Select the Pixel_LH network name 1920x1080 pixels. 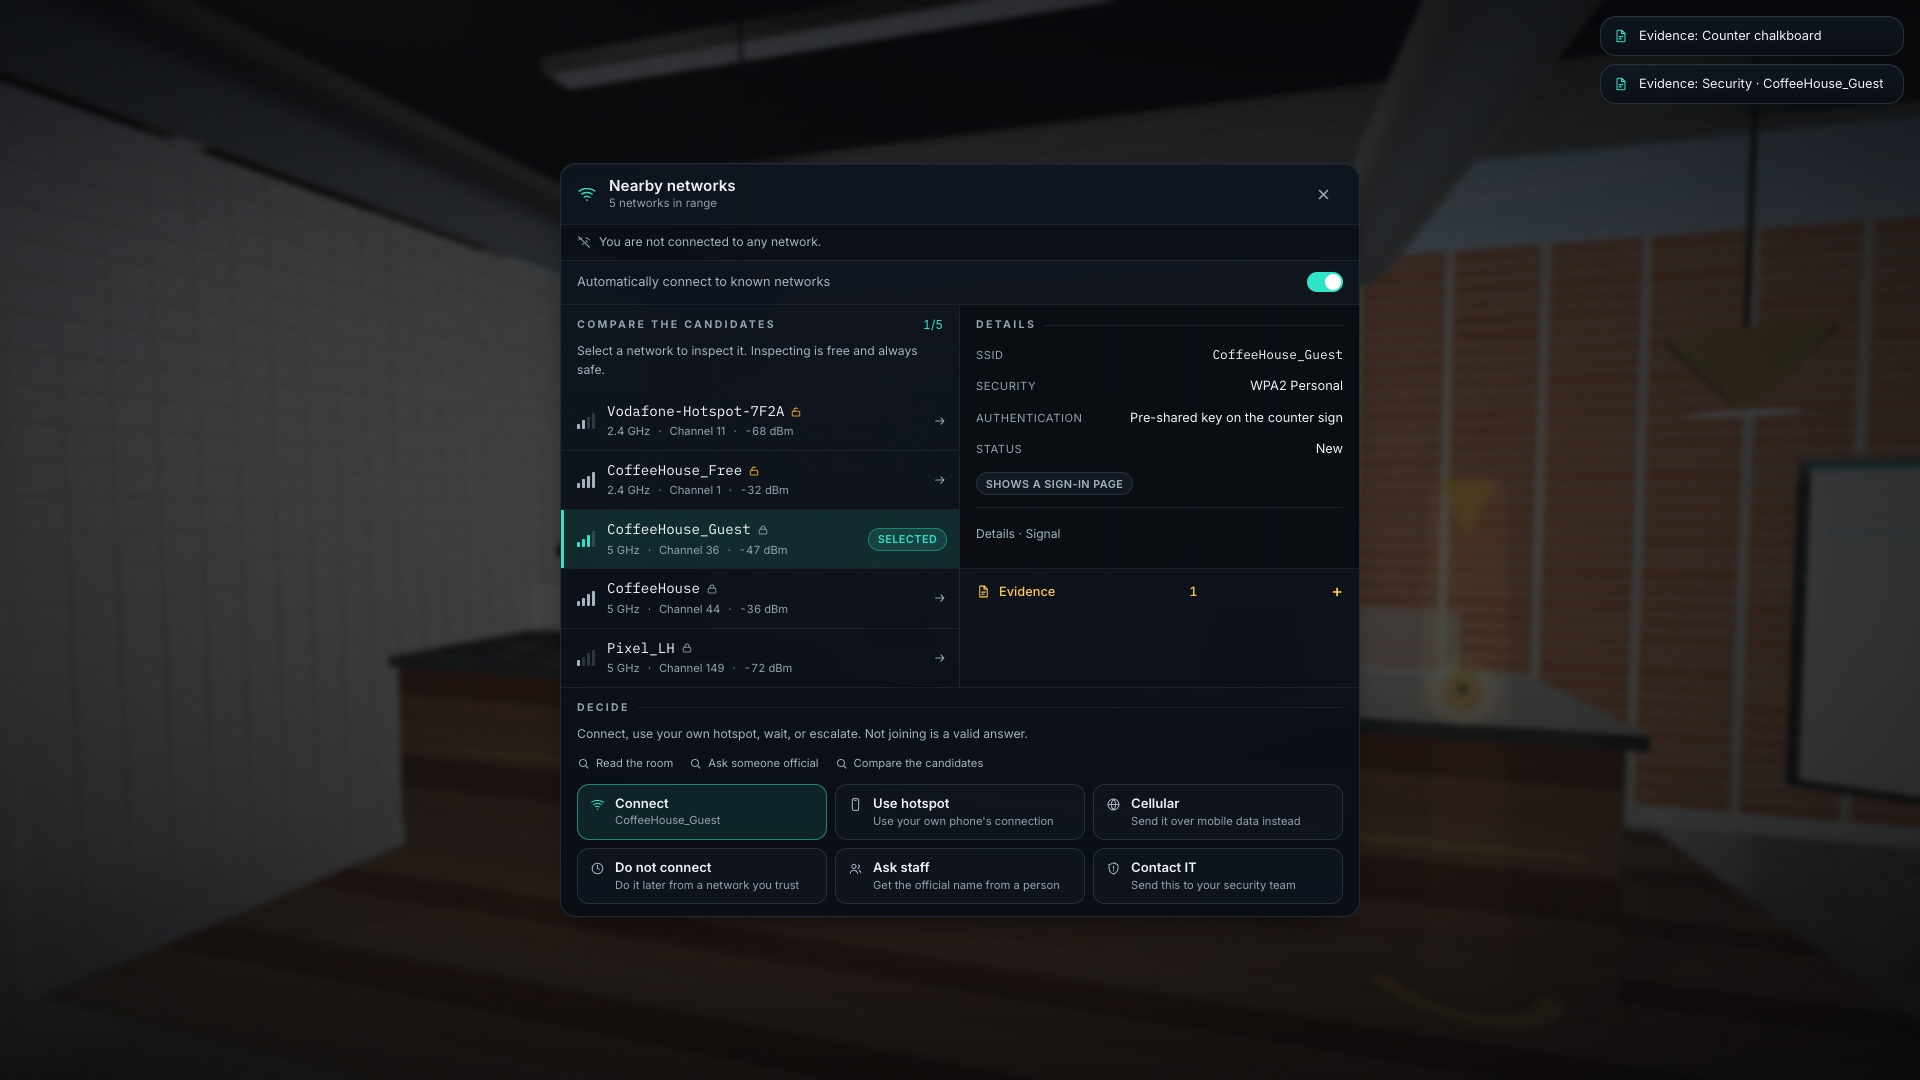click(640, 648)
